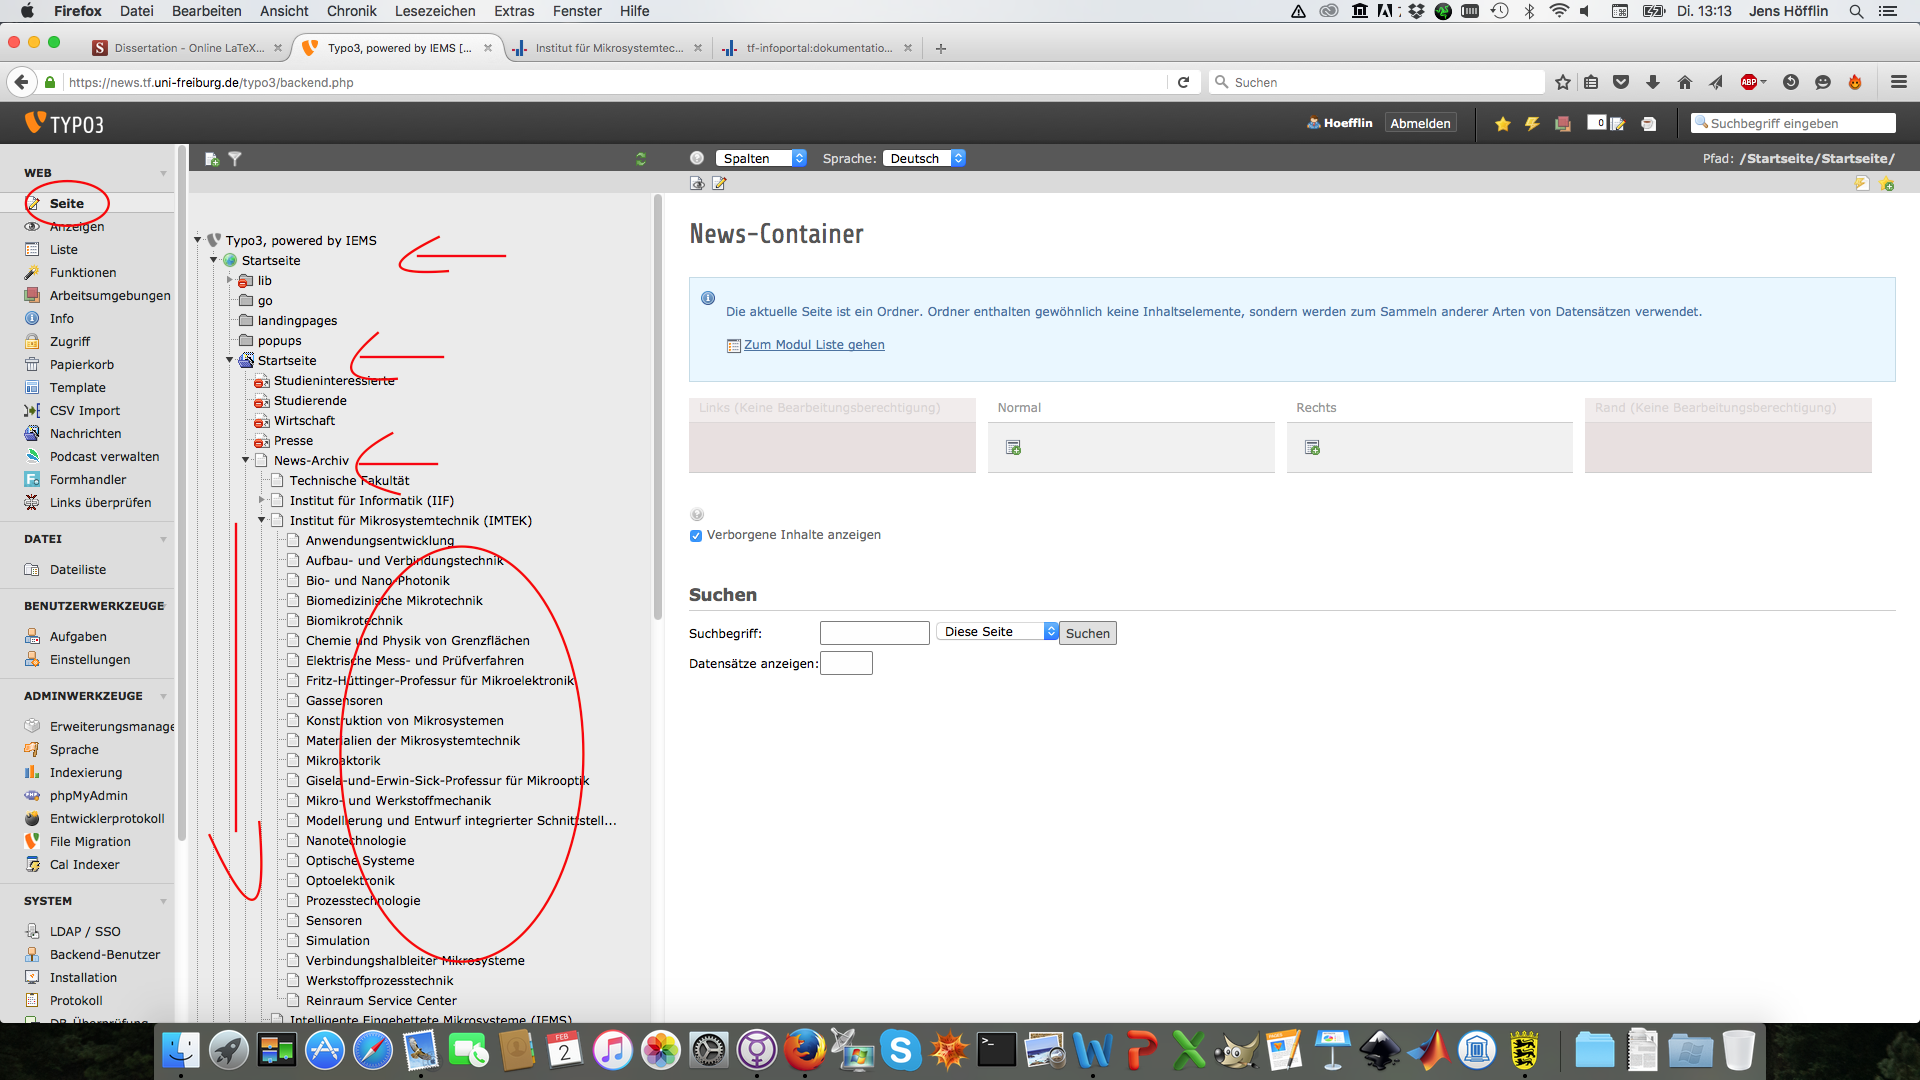Screen dimensions: 1920x1080
Task: Open the Lesezeichen menu in the Firefox menu bar
Action: click(435, 11)
